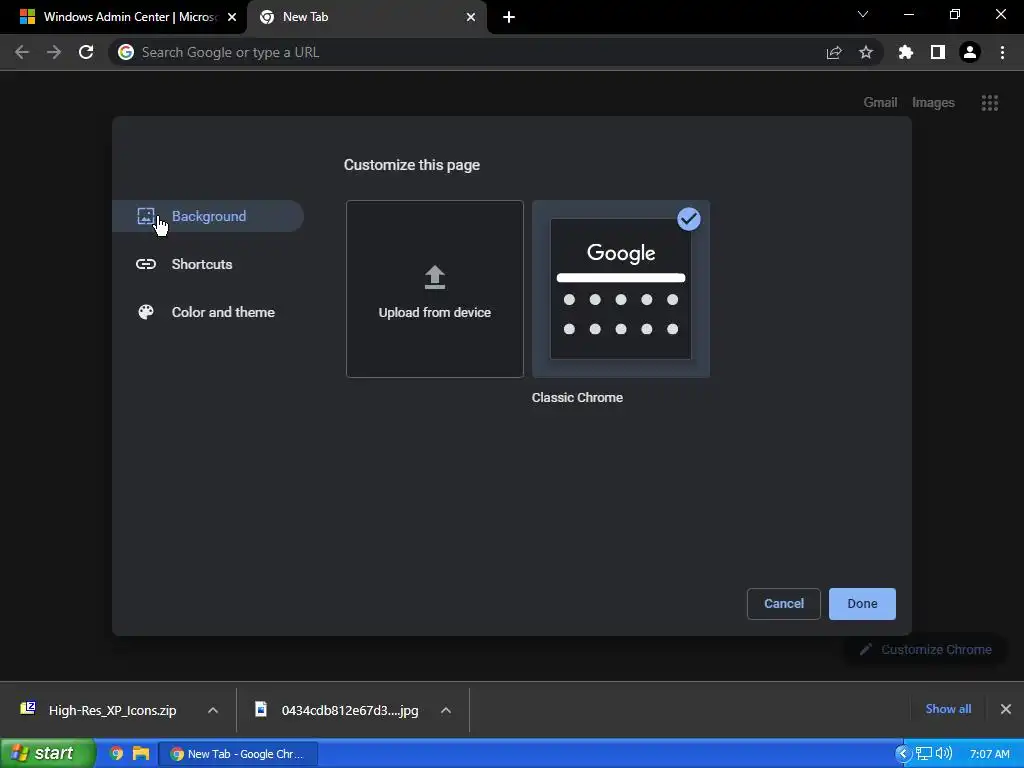Click the browser back arrow
The height and width of the screenshot is (768, 1024).
click(22, 52)
